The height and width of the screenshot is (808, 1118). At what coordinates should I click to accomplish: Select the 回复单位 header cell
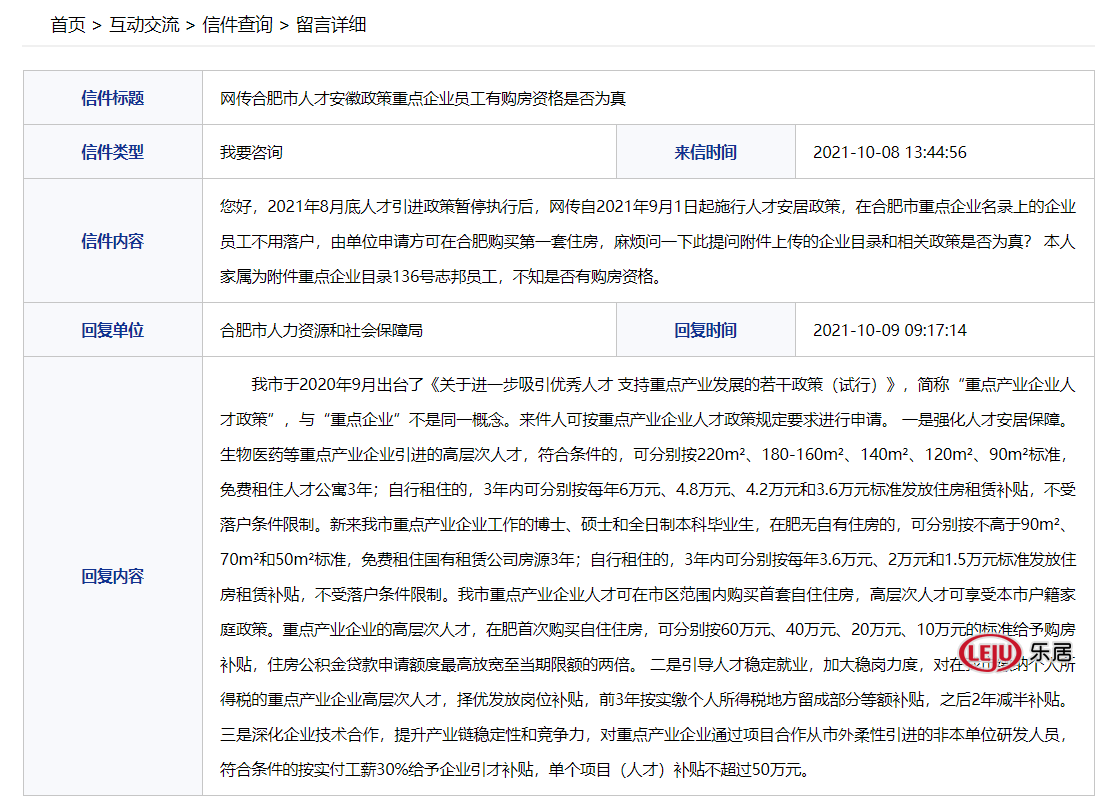113,330
